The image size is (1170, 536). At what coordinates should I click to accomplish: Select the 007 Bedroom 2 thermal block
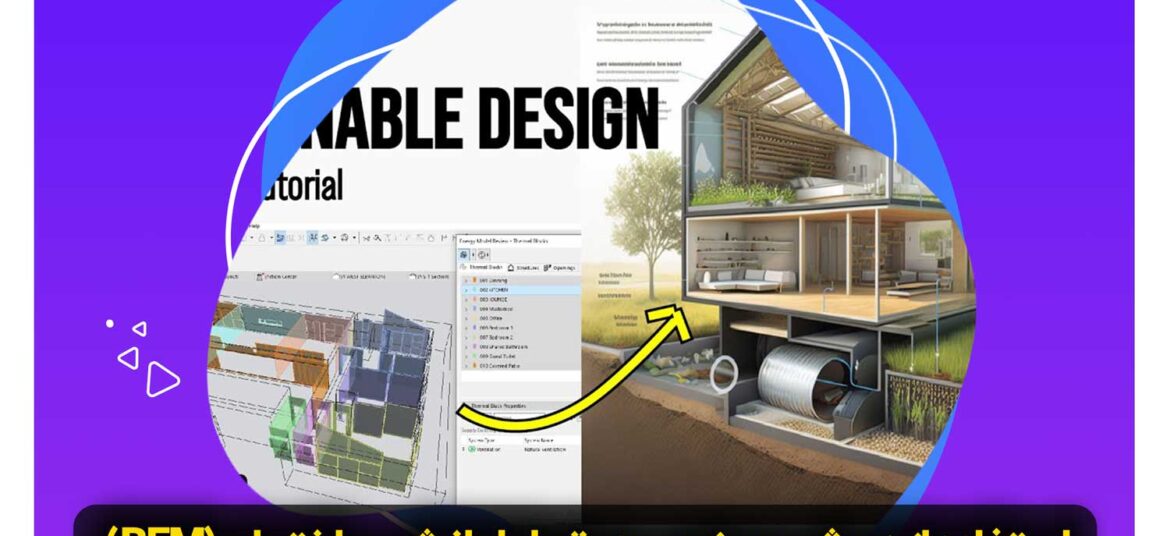point(521,337)
